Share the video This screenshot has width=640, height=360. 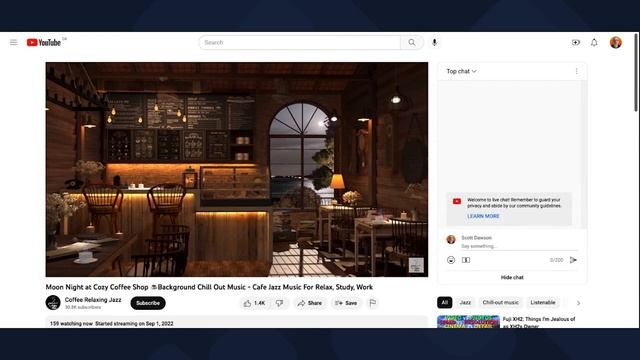click(310, 303)
